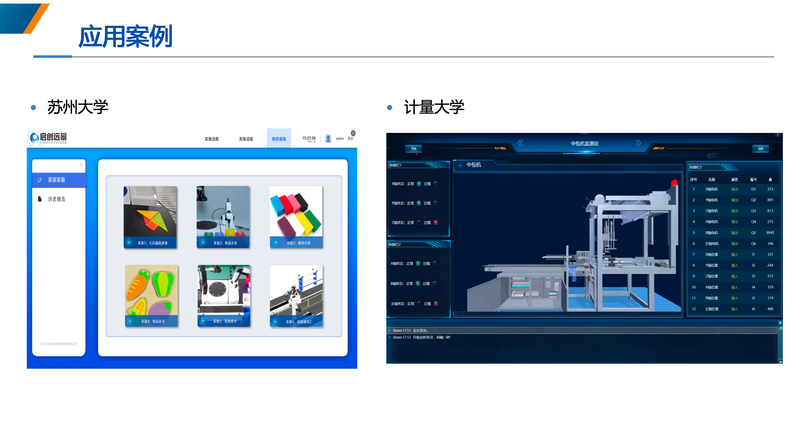The width and height of the screenshot is (800, 447).
Task: Open the colored blocks experiment card
Action: coord(296,217)
